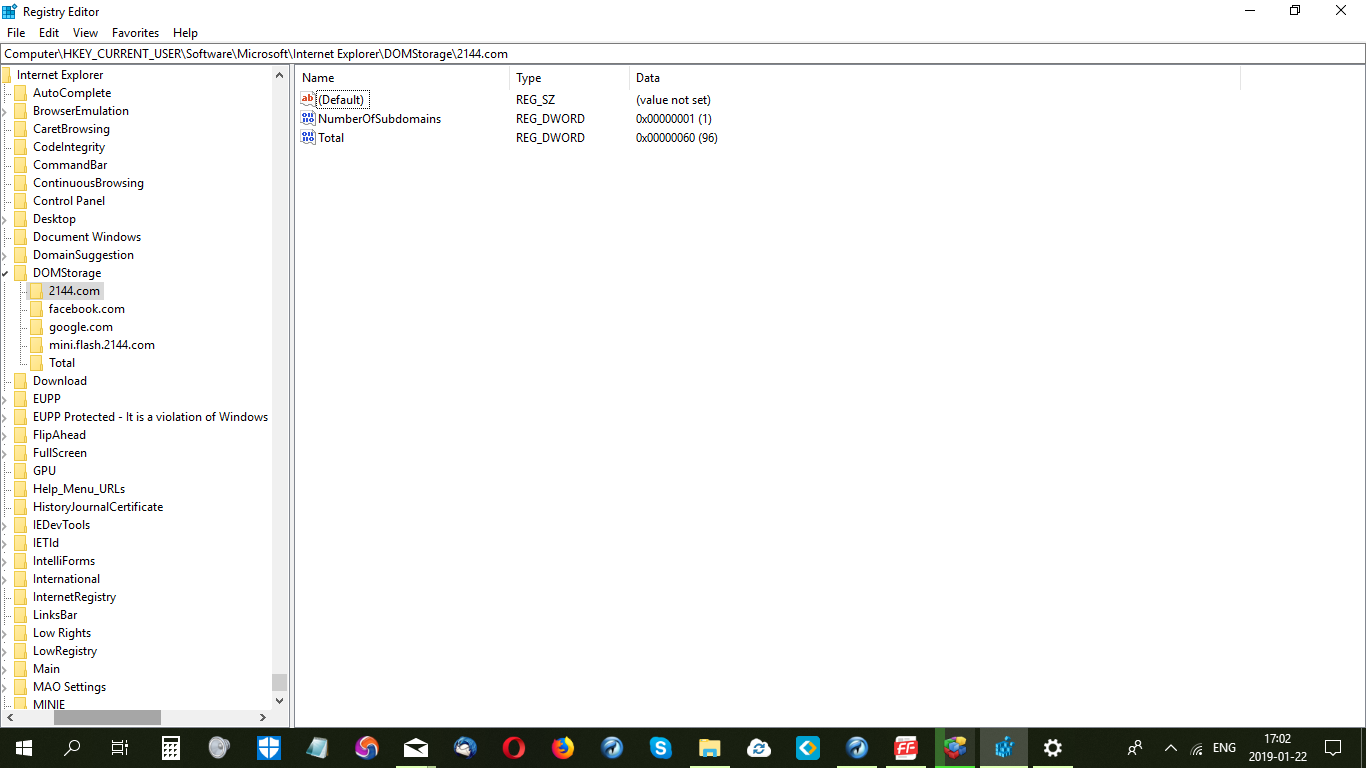Screen dimensions: 1366x768
Task: Open the Help menu
Action: 185,33
